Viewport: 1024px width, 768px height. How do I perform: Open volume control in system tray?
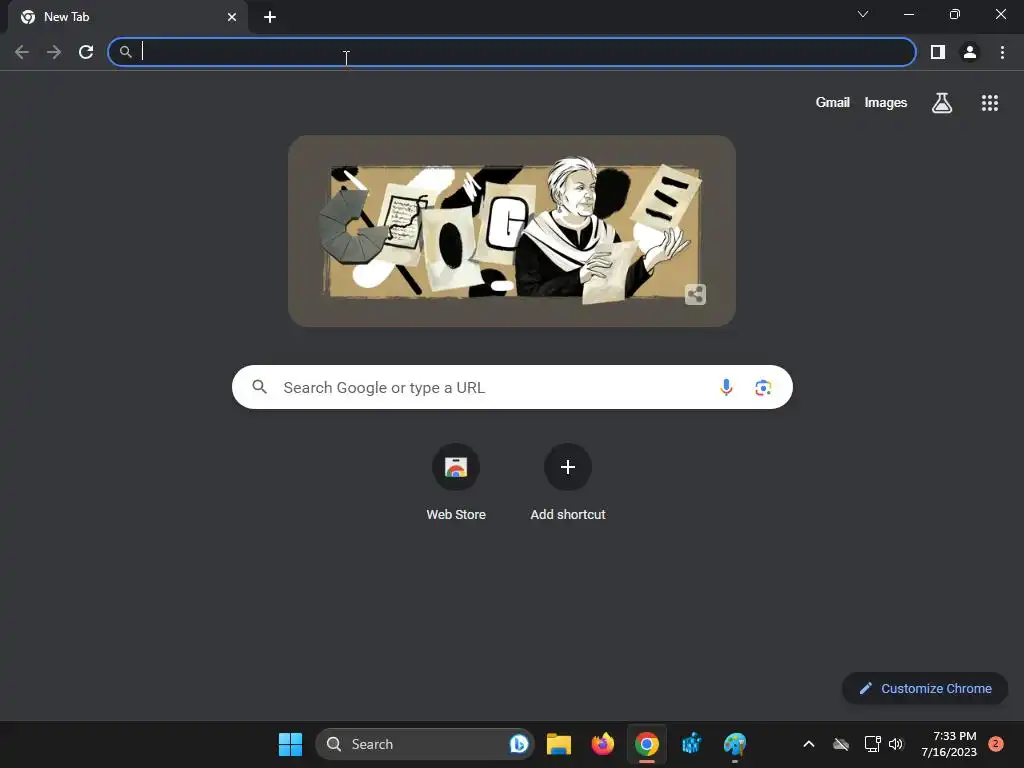click(x=896, y=744)
